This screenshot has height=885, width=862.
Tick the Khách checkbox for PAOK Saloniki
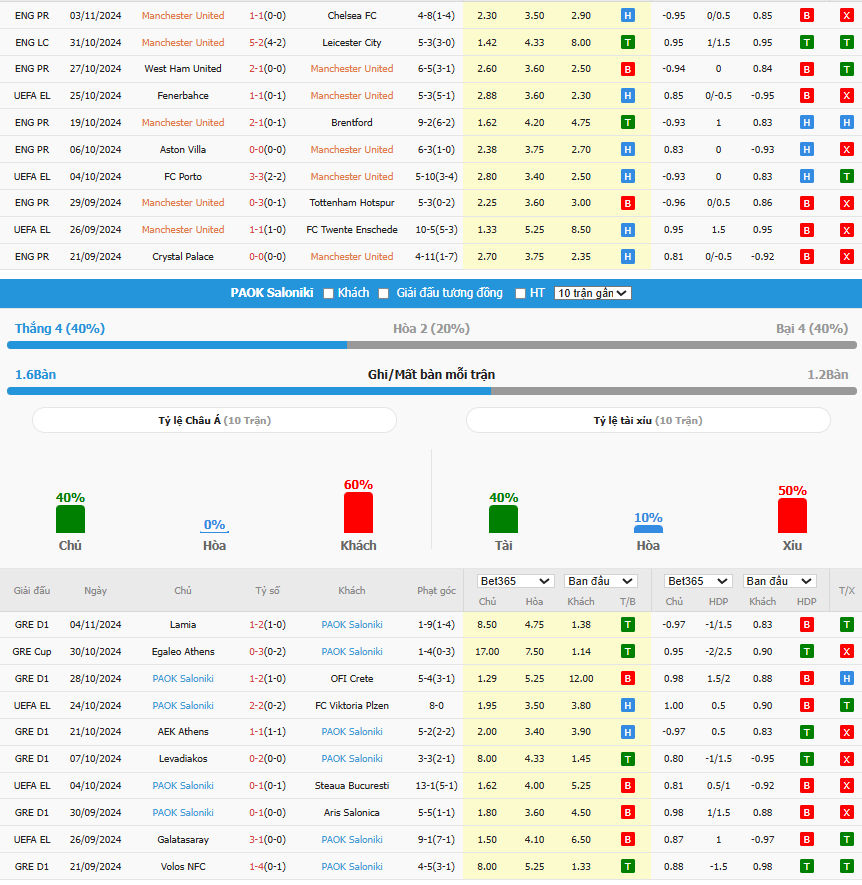[x=328, y=293]
